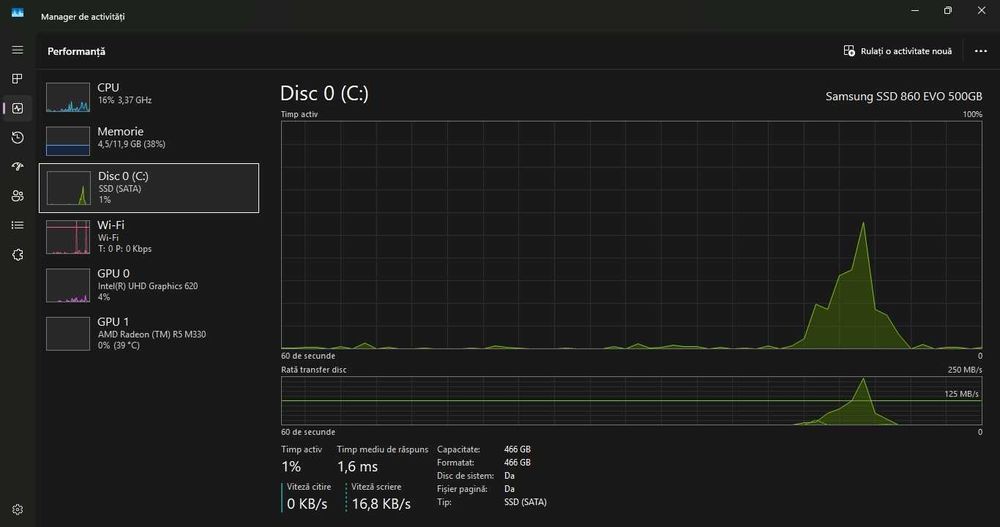Viewport: 1000px width, 527px height.
Task: Select Memorie in performance list
Action: click(149, 140)
